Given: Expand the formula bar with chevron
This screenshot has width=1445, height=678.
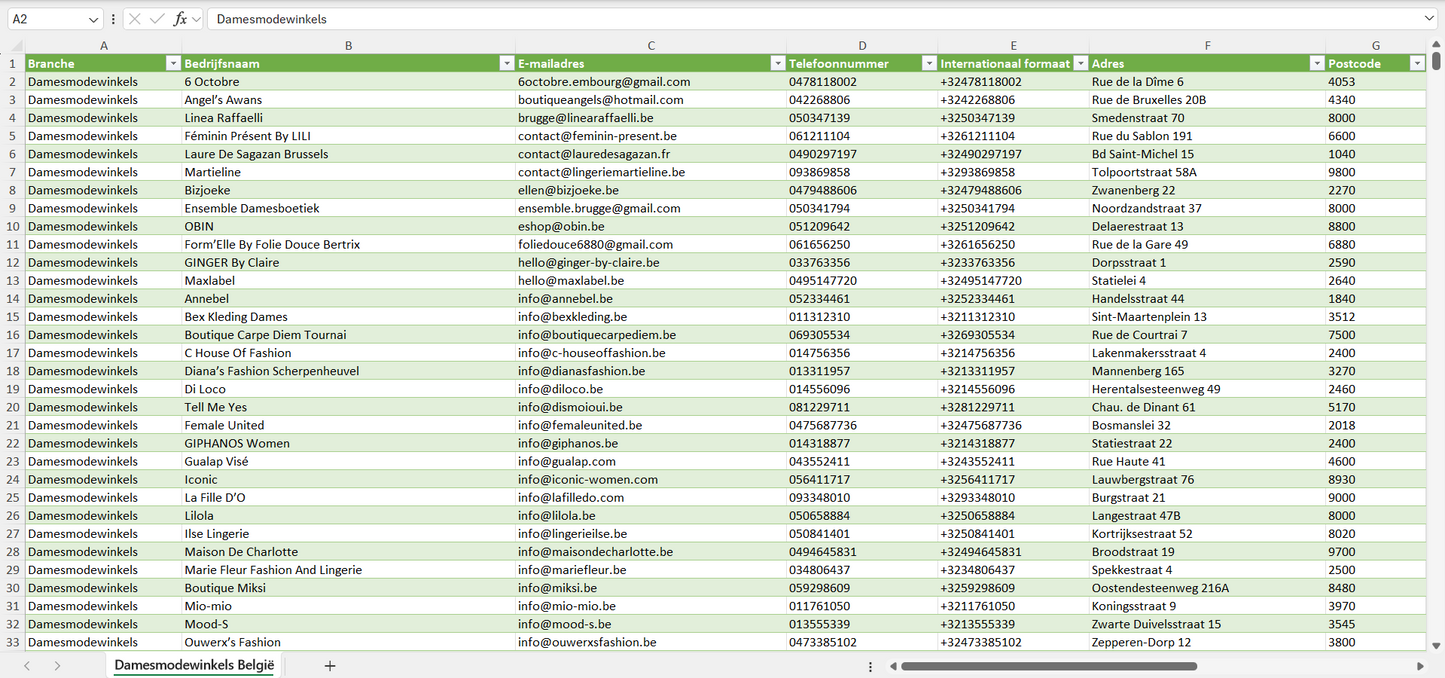Looking at the screenshot, I should pyautogui.click(x=1429, y=19).
